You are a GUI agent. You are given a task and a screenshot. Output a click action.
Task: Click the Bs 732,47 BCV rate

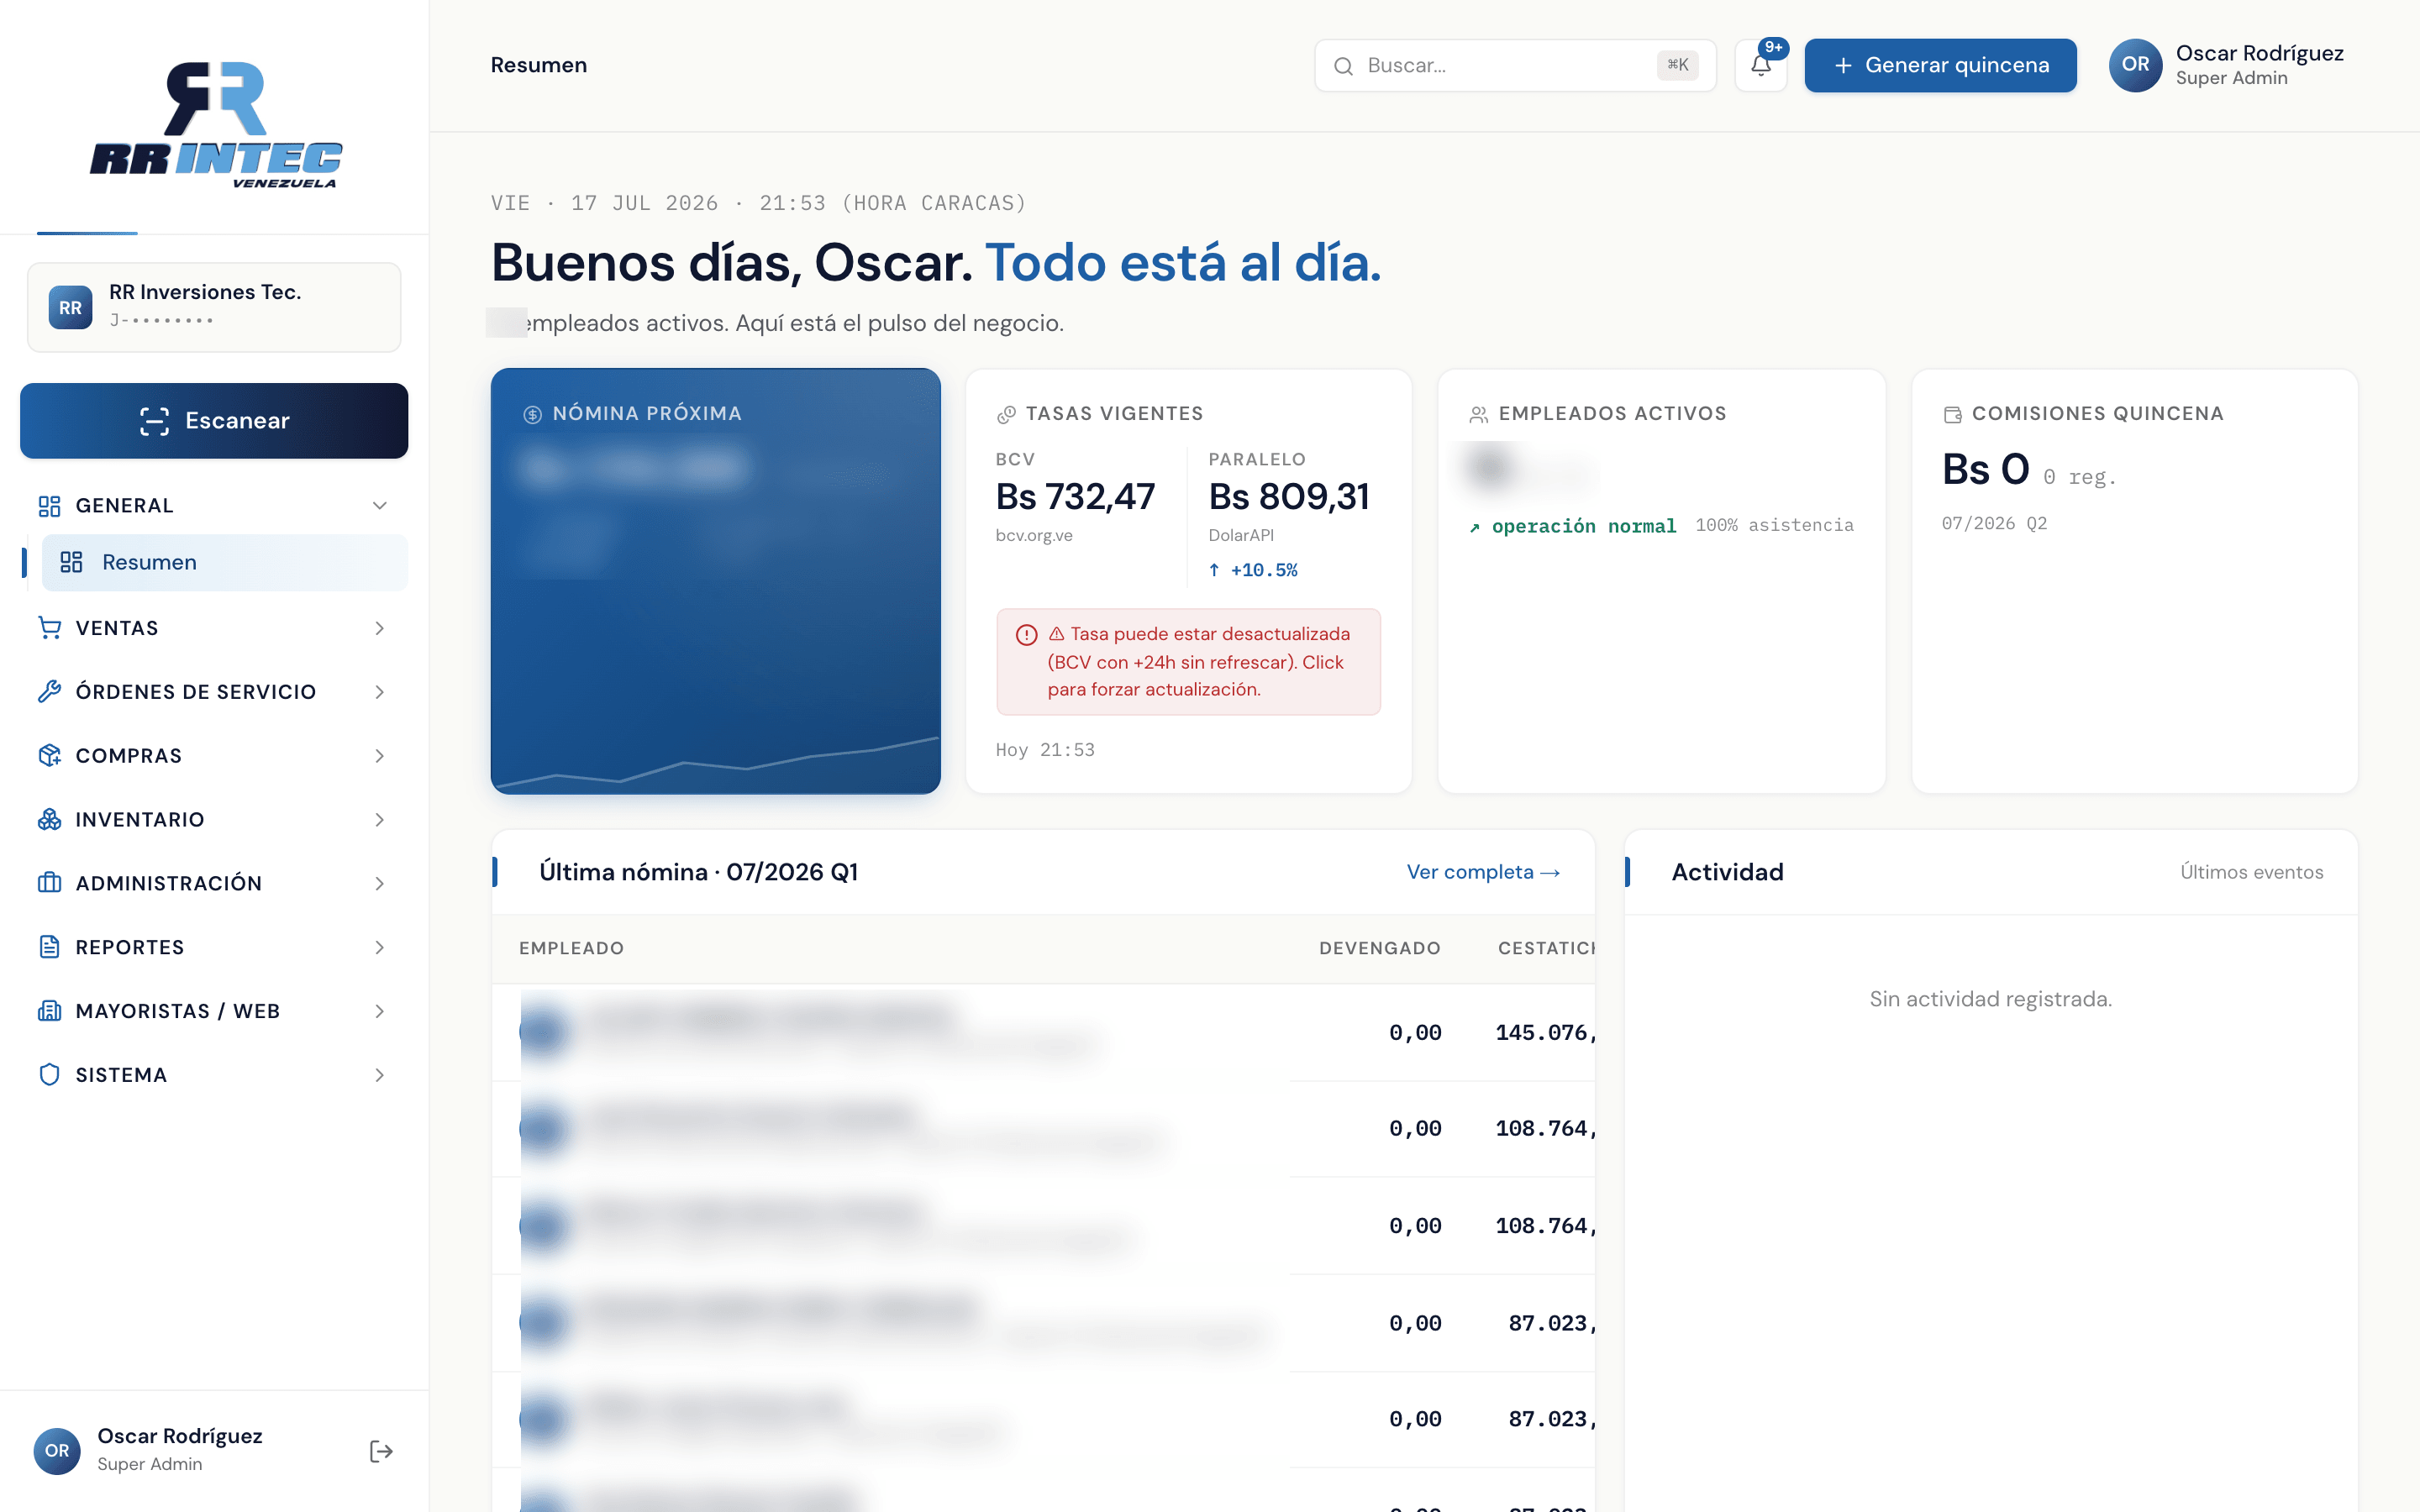[x=1075, y=497]
